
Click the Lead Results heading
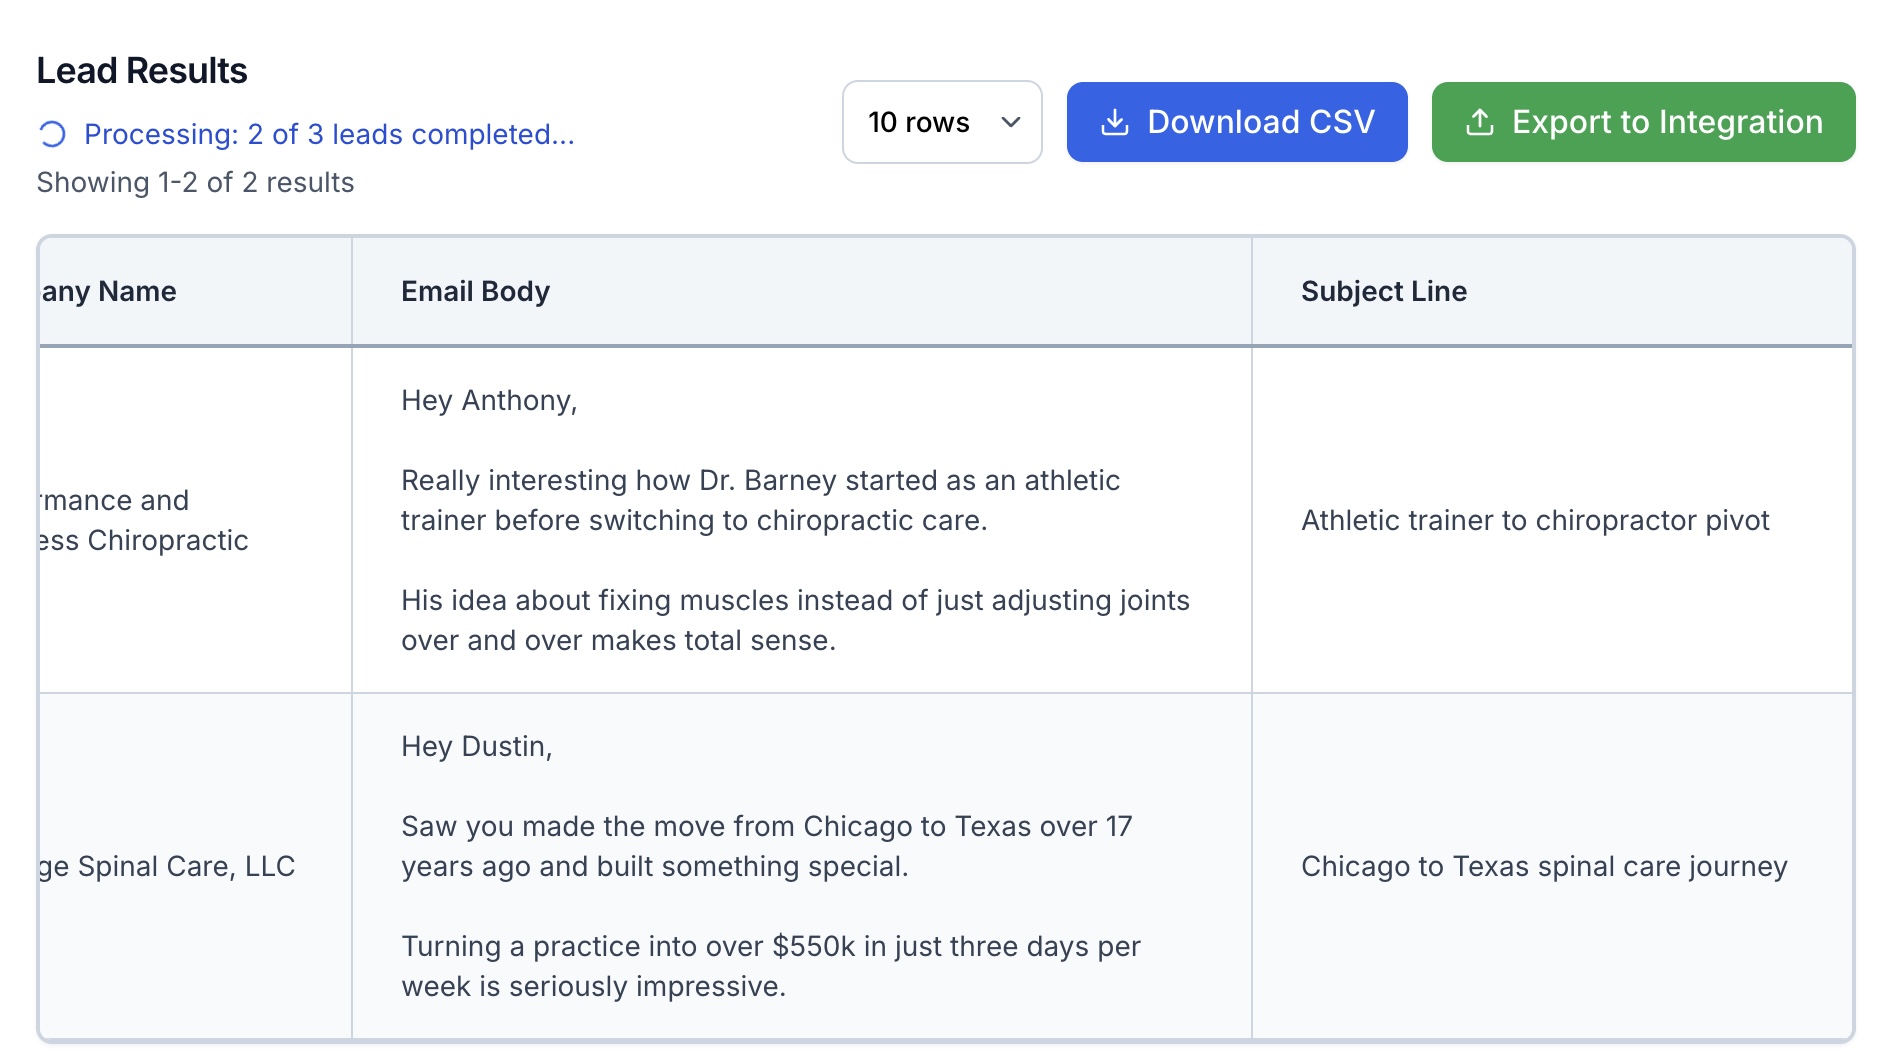[x=142, y=71]
